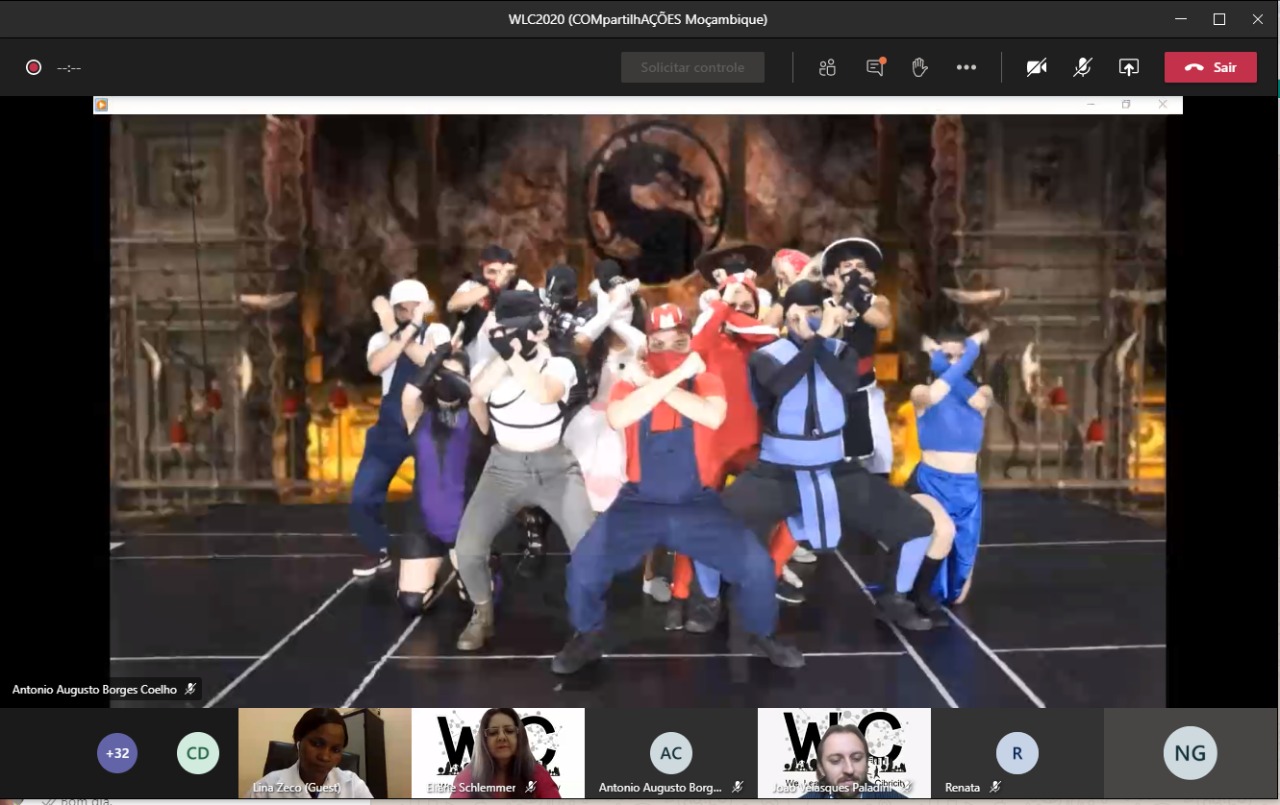Select João Velasques Paladini video thumbnail
This screenshot has width=1280, height=805.
(844, 753)
